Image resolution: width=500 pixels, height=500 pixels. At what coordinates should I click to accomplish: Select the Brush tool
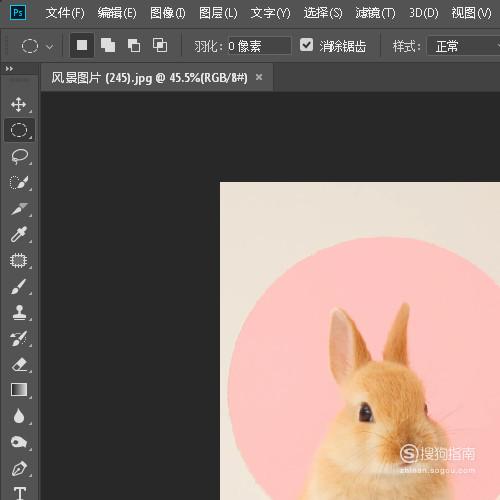19,287
